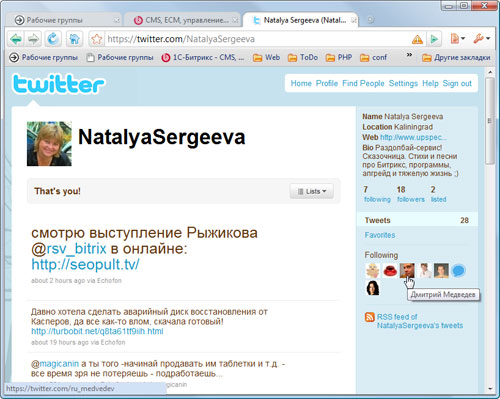Click the first following avatar (cartoon chick)

point(373,270)
